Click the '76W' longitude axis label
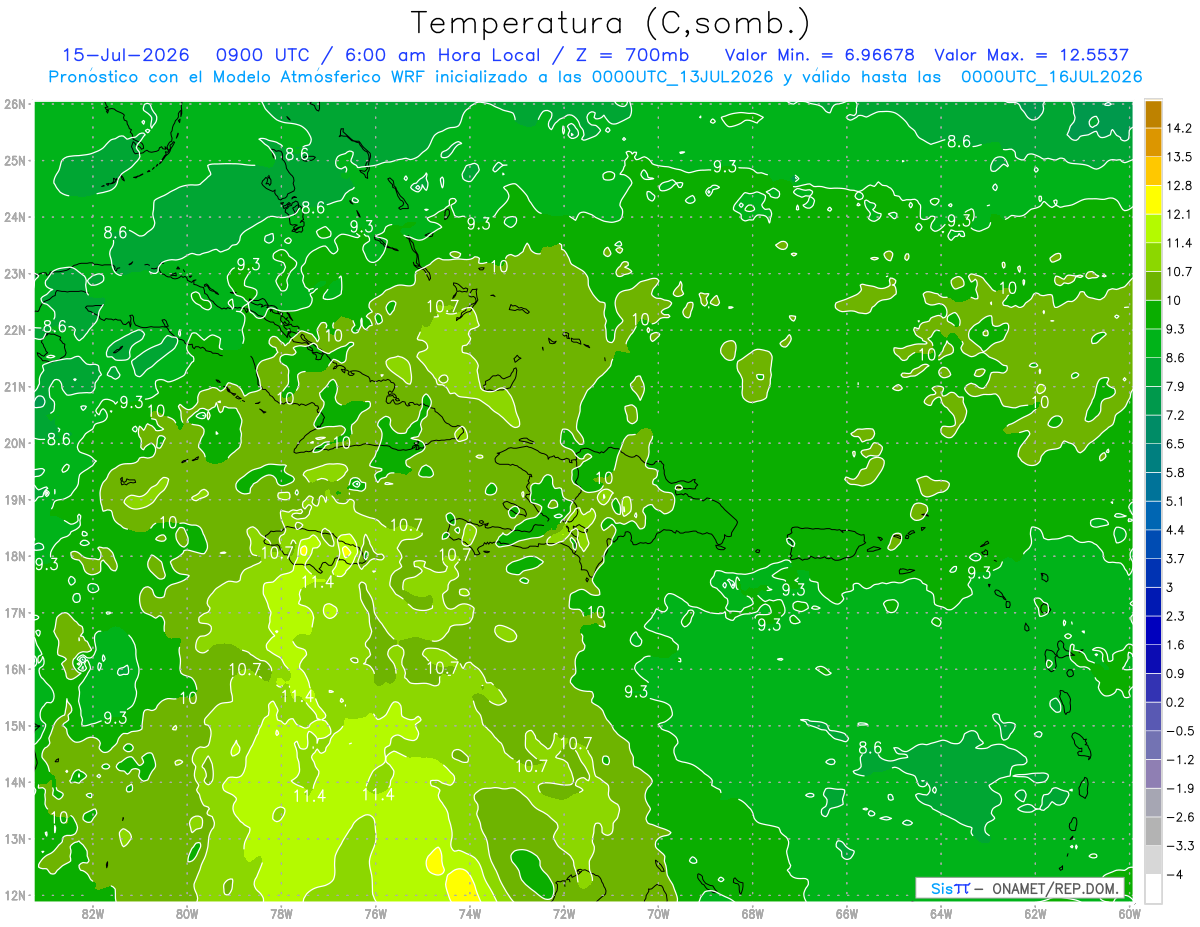1200x927 pixels. click(x=376, y=913)
